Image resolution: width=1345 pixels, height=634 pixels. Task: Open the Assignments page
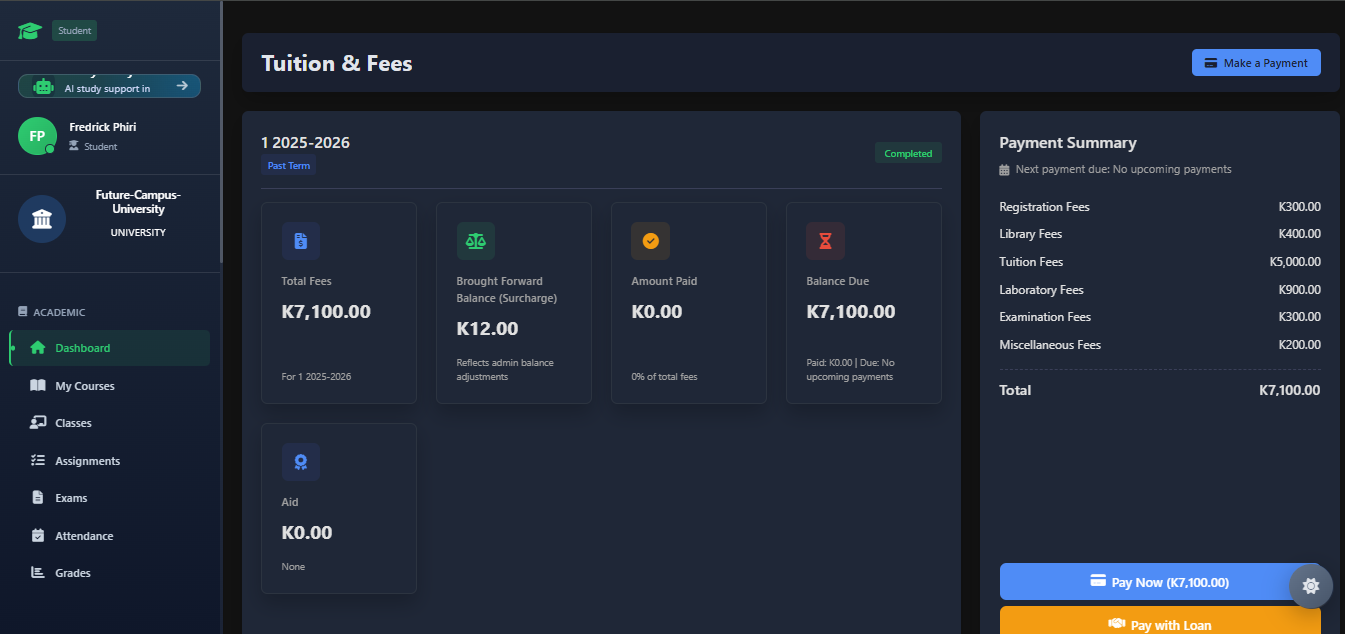pyautogui.click(x=87, y=461)
